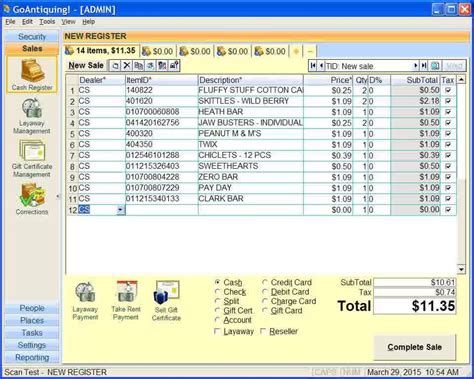Expand the Settings sidebar section
The height and width of the screenshot is (379, 474).
tap(32, 345)
